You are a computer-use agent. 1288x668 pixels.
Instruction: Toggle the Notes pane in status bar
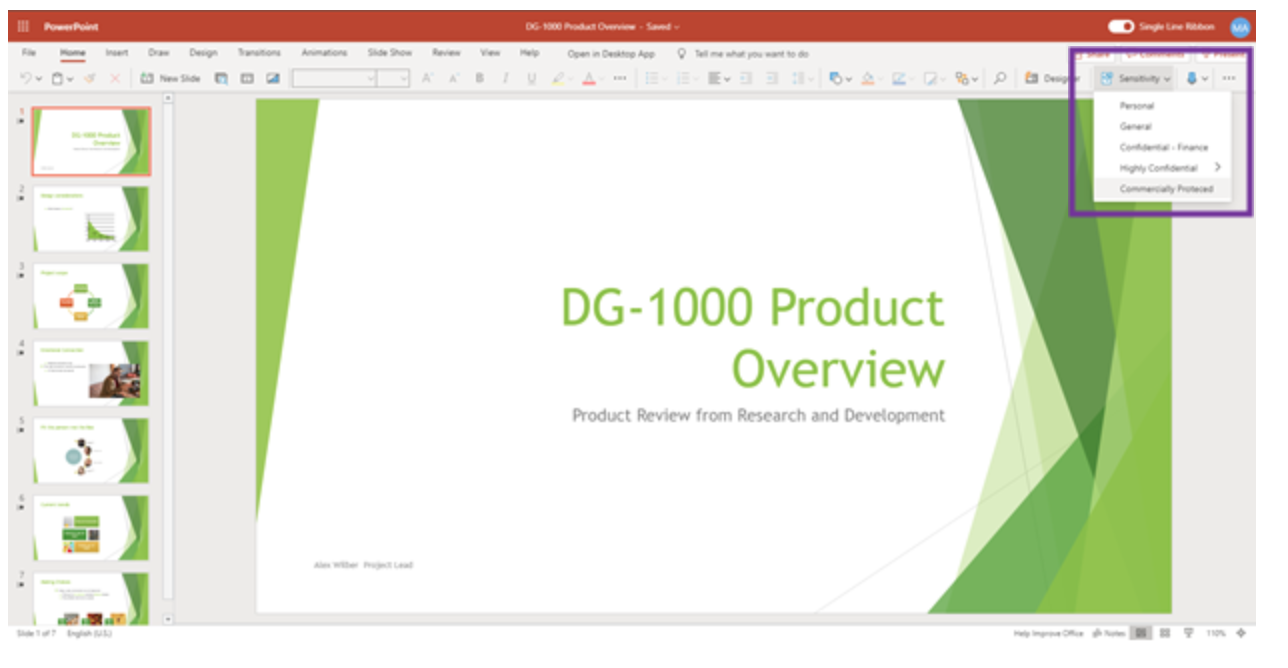click(1113, 633)
